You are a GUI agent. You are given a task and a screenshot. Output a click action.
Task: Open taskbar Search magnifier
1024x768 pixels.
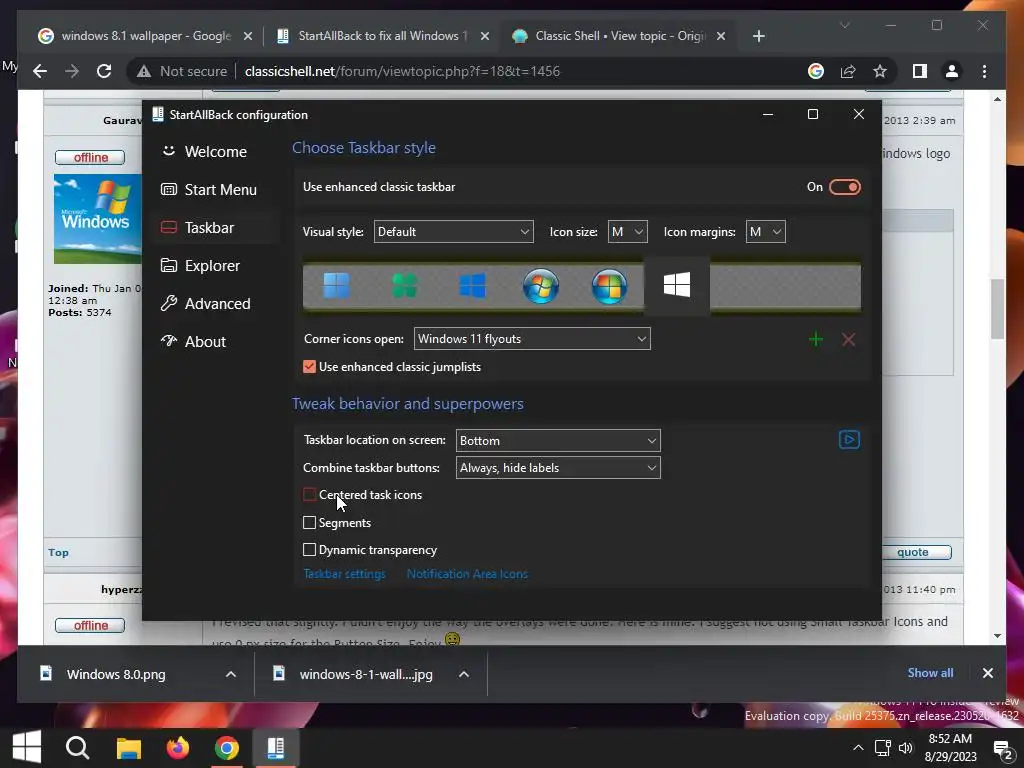(77, 747)
